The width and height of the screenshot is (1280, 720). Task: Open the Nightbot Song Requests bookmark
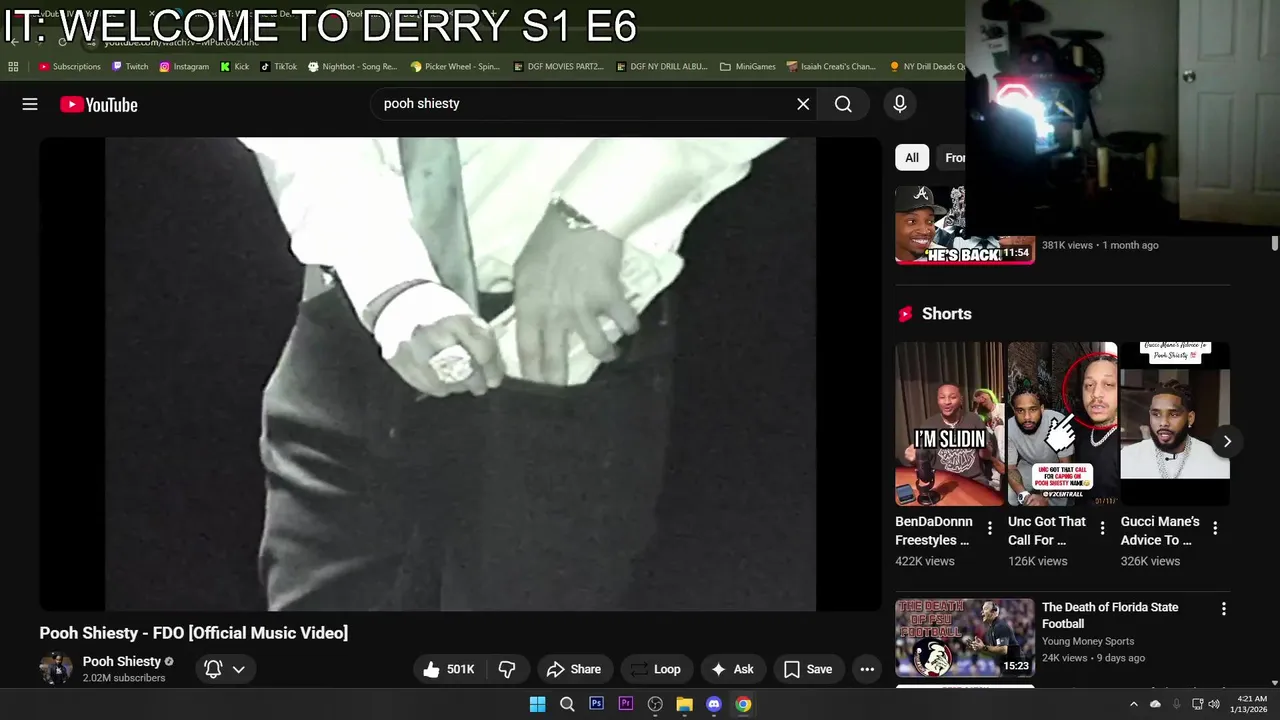point(353,67)
